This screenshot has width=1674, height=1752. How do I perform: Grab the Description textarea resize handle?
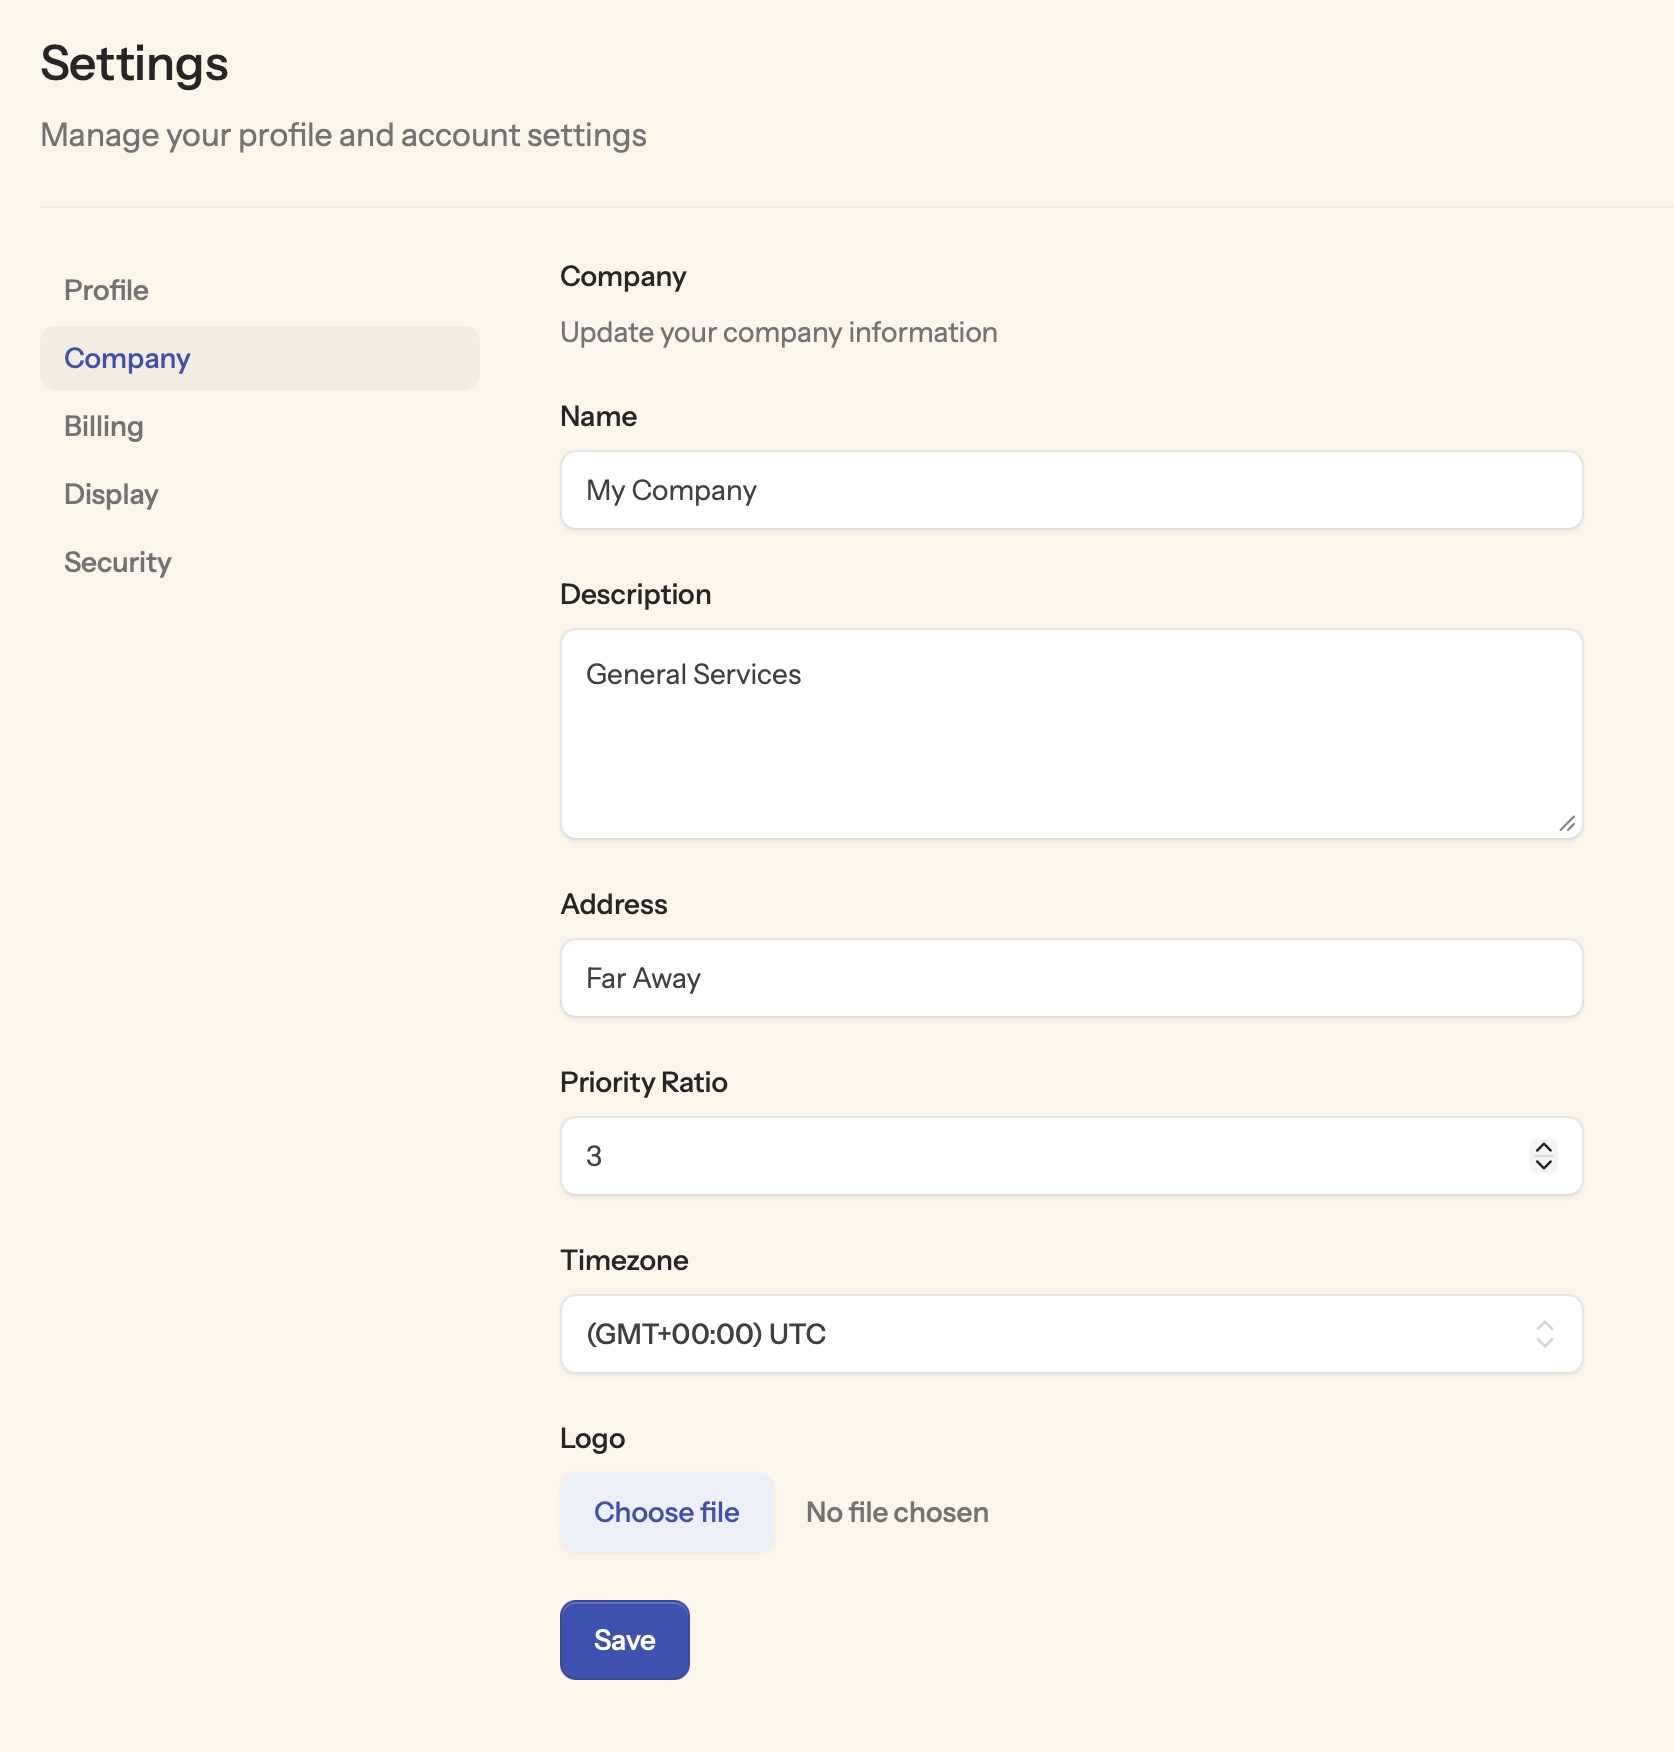click(1567, 823)
